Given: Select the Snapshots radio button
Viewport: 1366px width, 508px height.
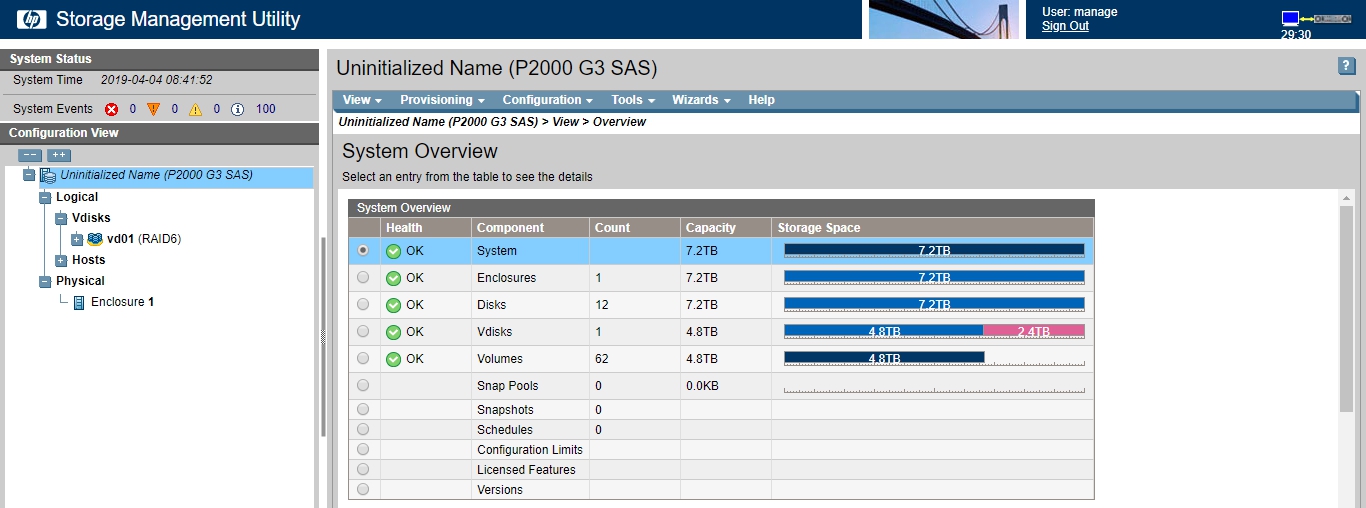Looking at the screenshot, I should [362, 409].
